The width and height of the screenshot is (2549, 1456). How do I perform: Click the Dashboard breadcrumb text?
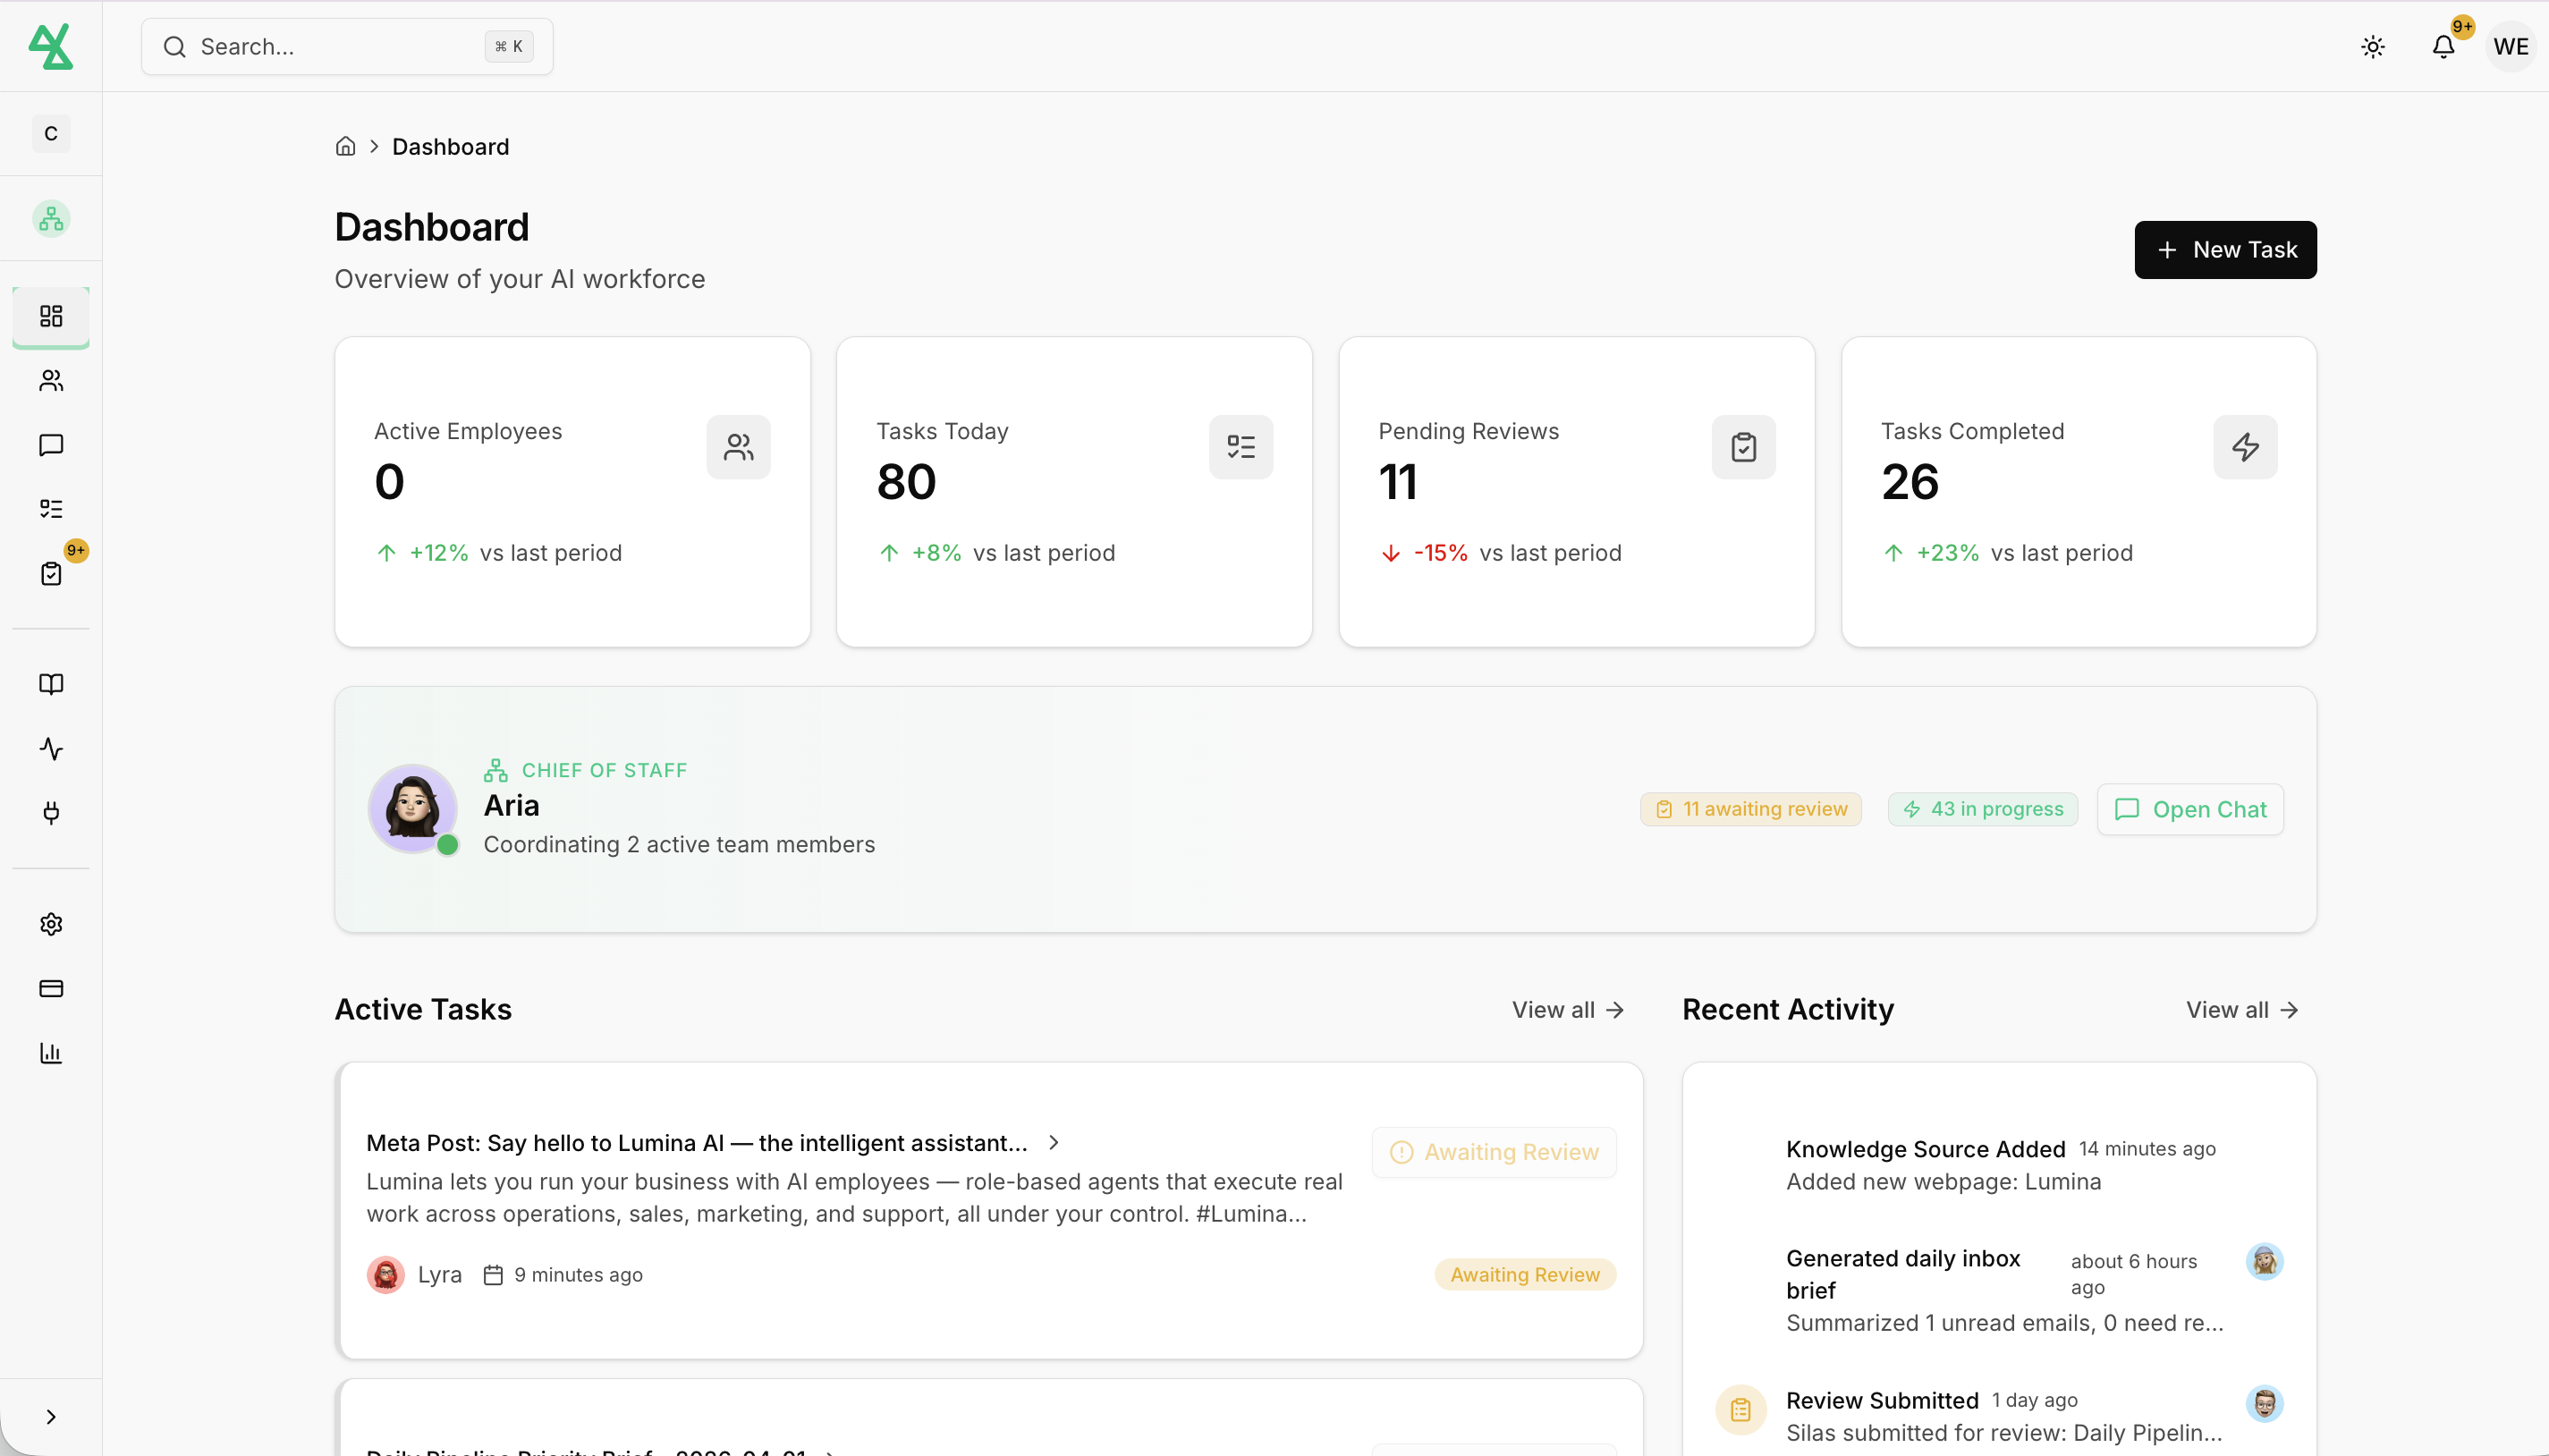click(450, 147)
